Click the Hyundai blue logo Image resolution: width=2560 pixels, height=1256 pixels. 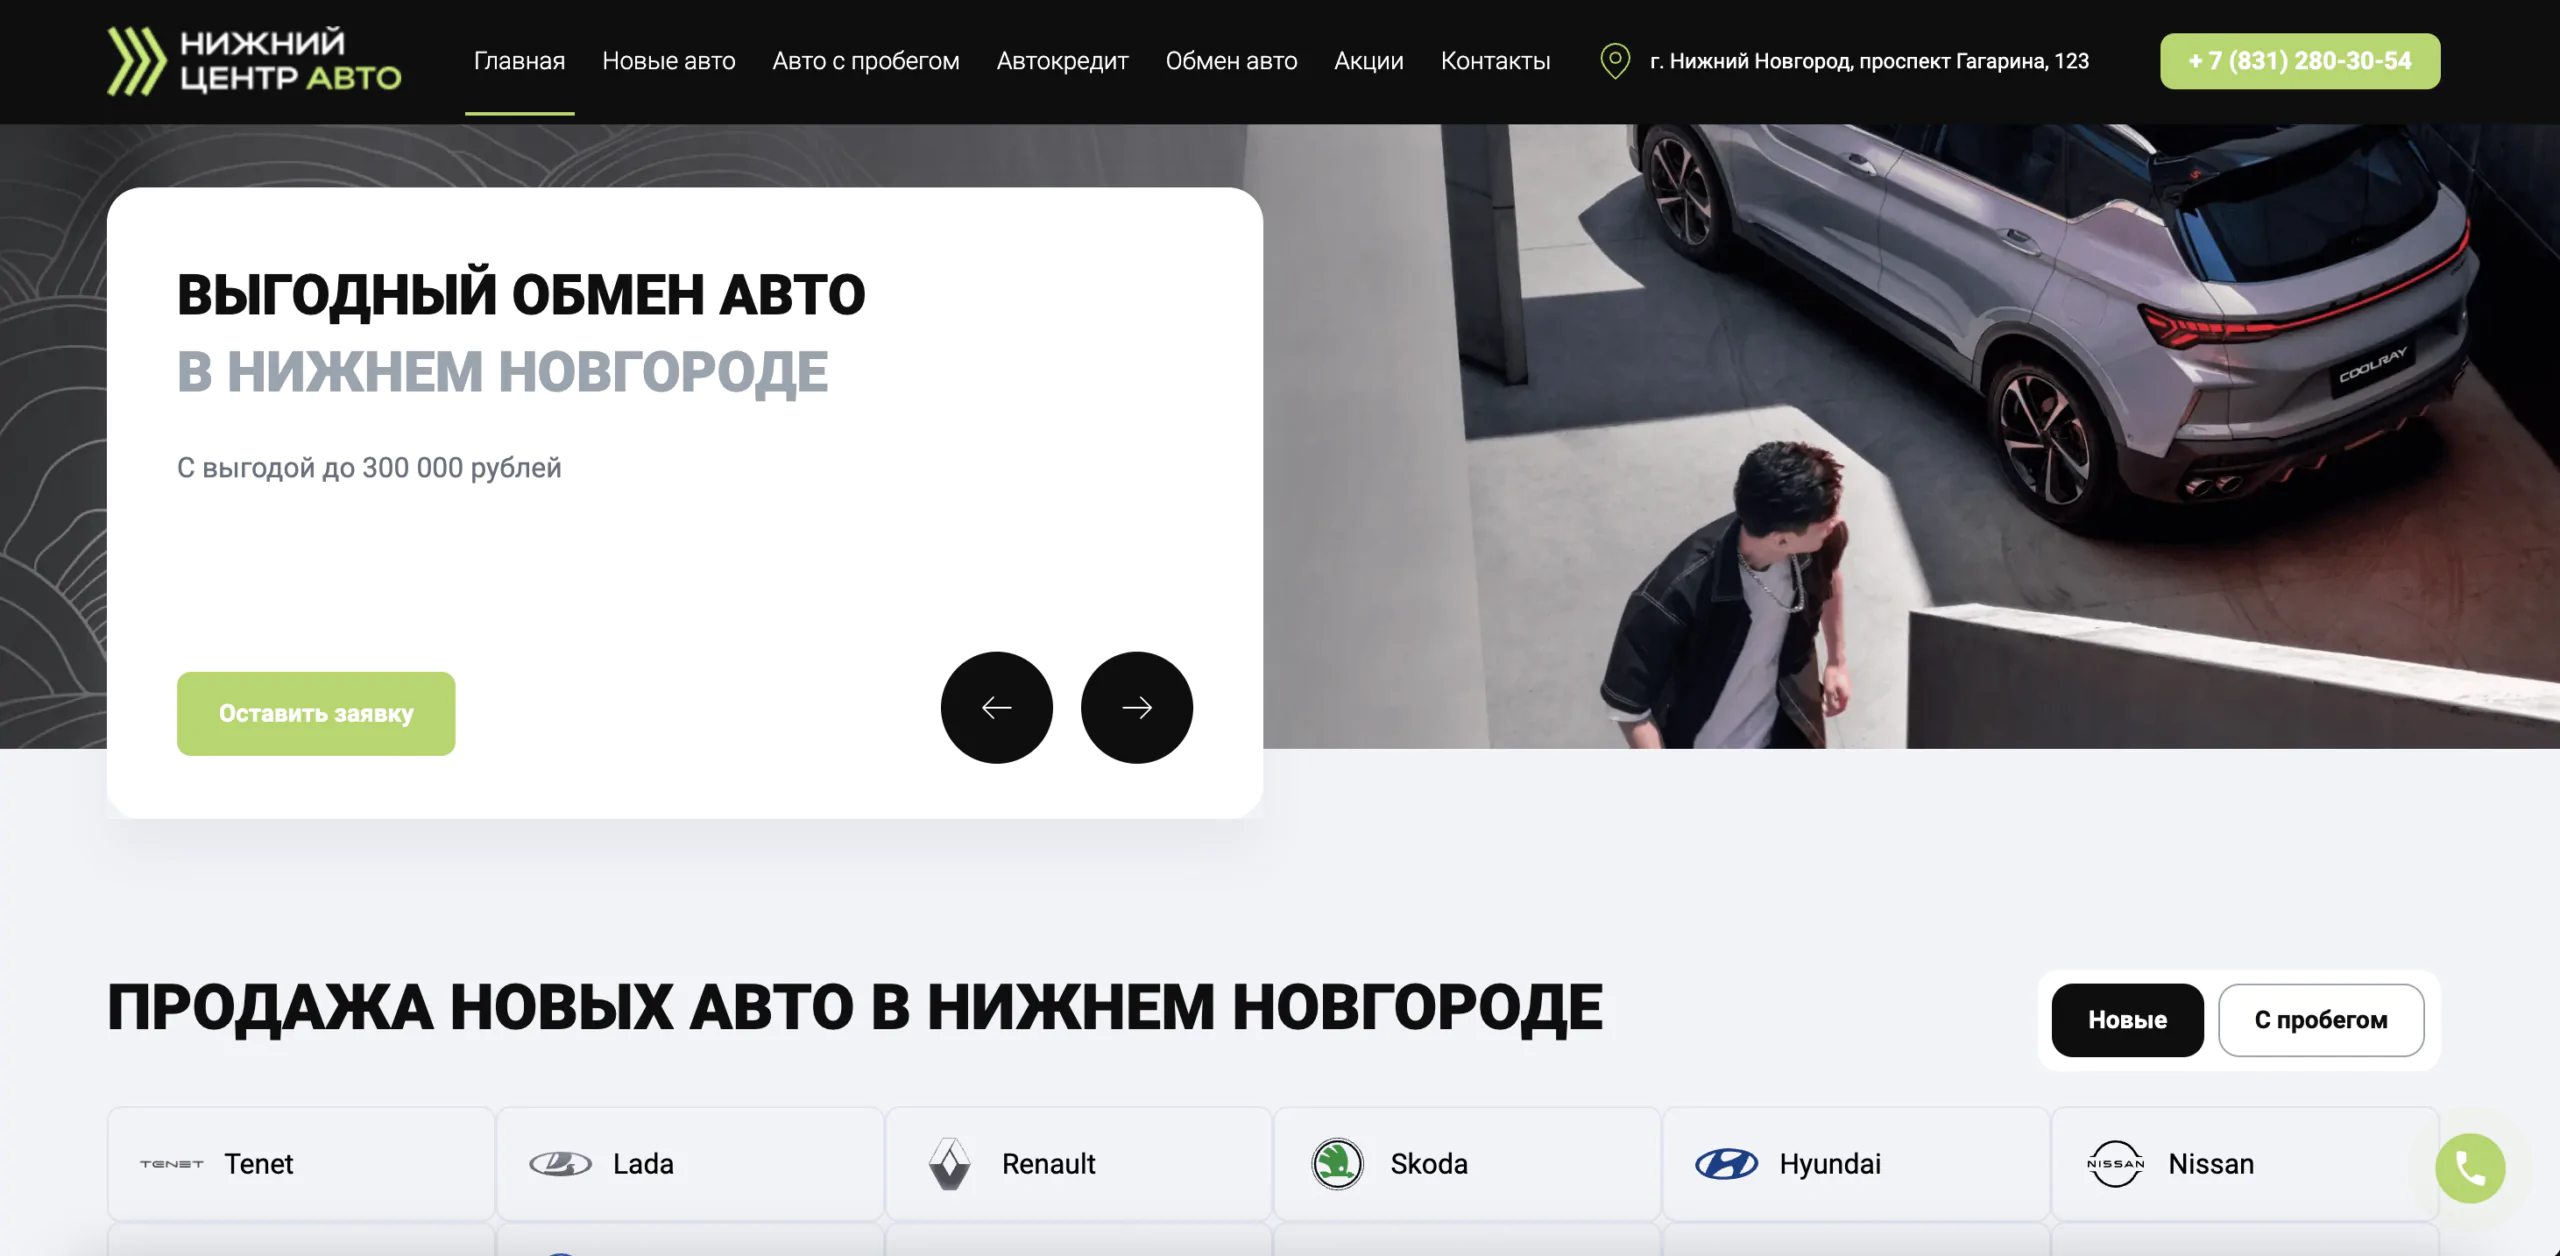1726,1164
